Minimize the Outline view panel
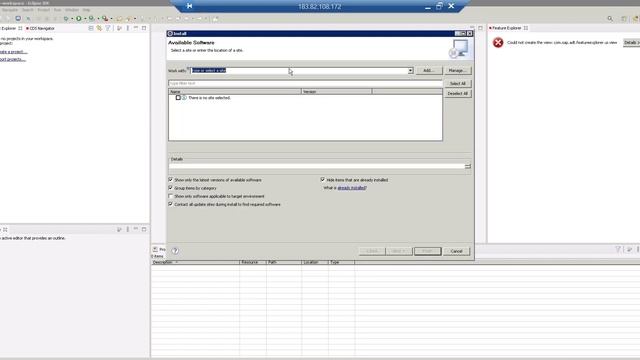Viewport: 640px width, 360px height. 136,229
